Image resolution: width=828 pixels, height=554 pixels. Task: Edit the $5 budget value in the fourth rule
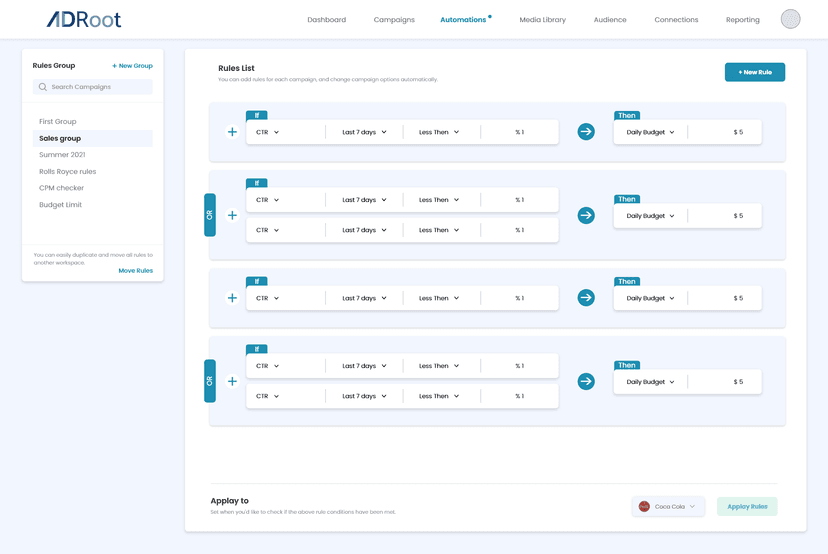click(x=738, y=381)
